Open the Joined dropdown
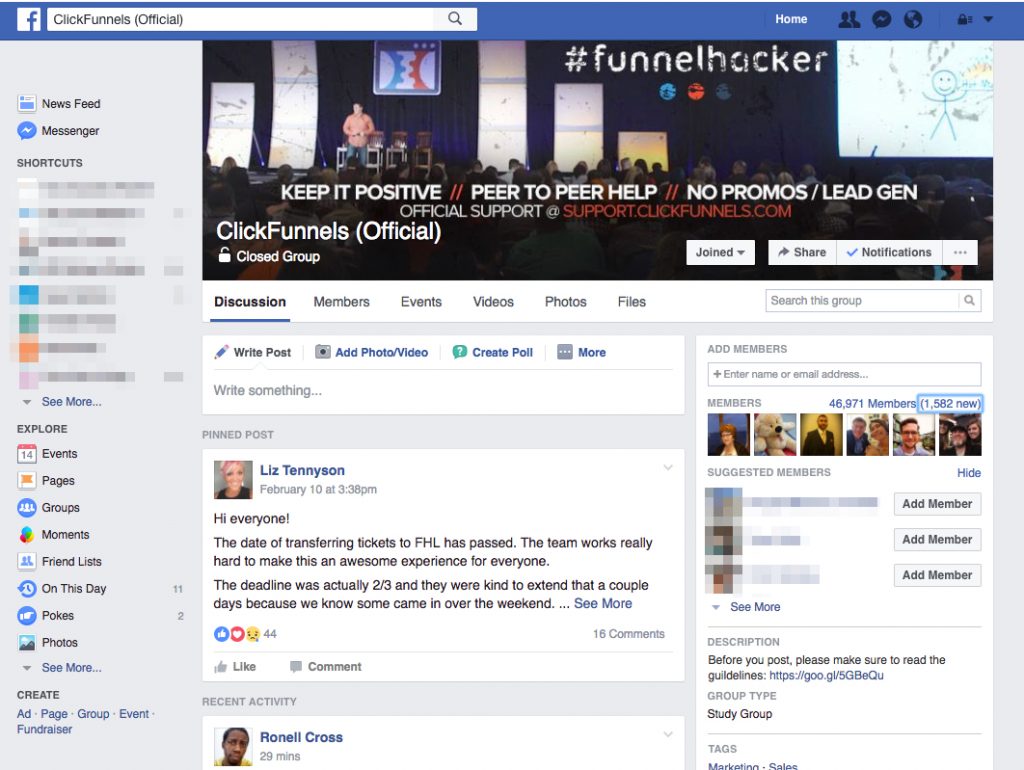1024x770 pixels. (720, 252)
